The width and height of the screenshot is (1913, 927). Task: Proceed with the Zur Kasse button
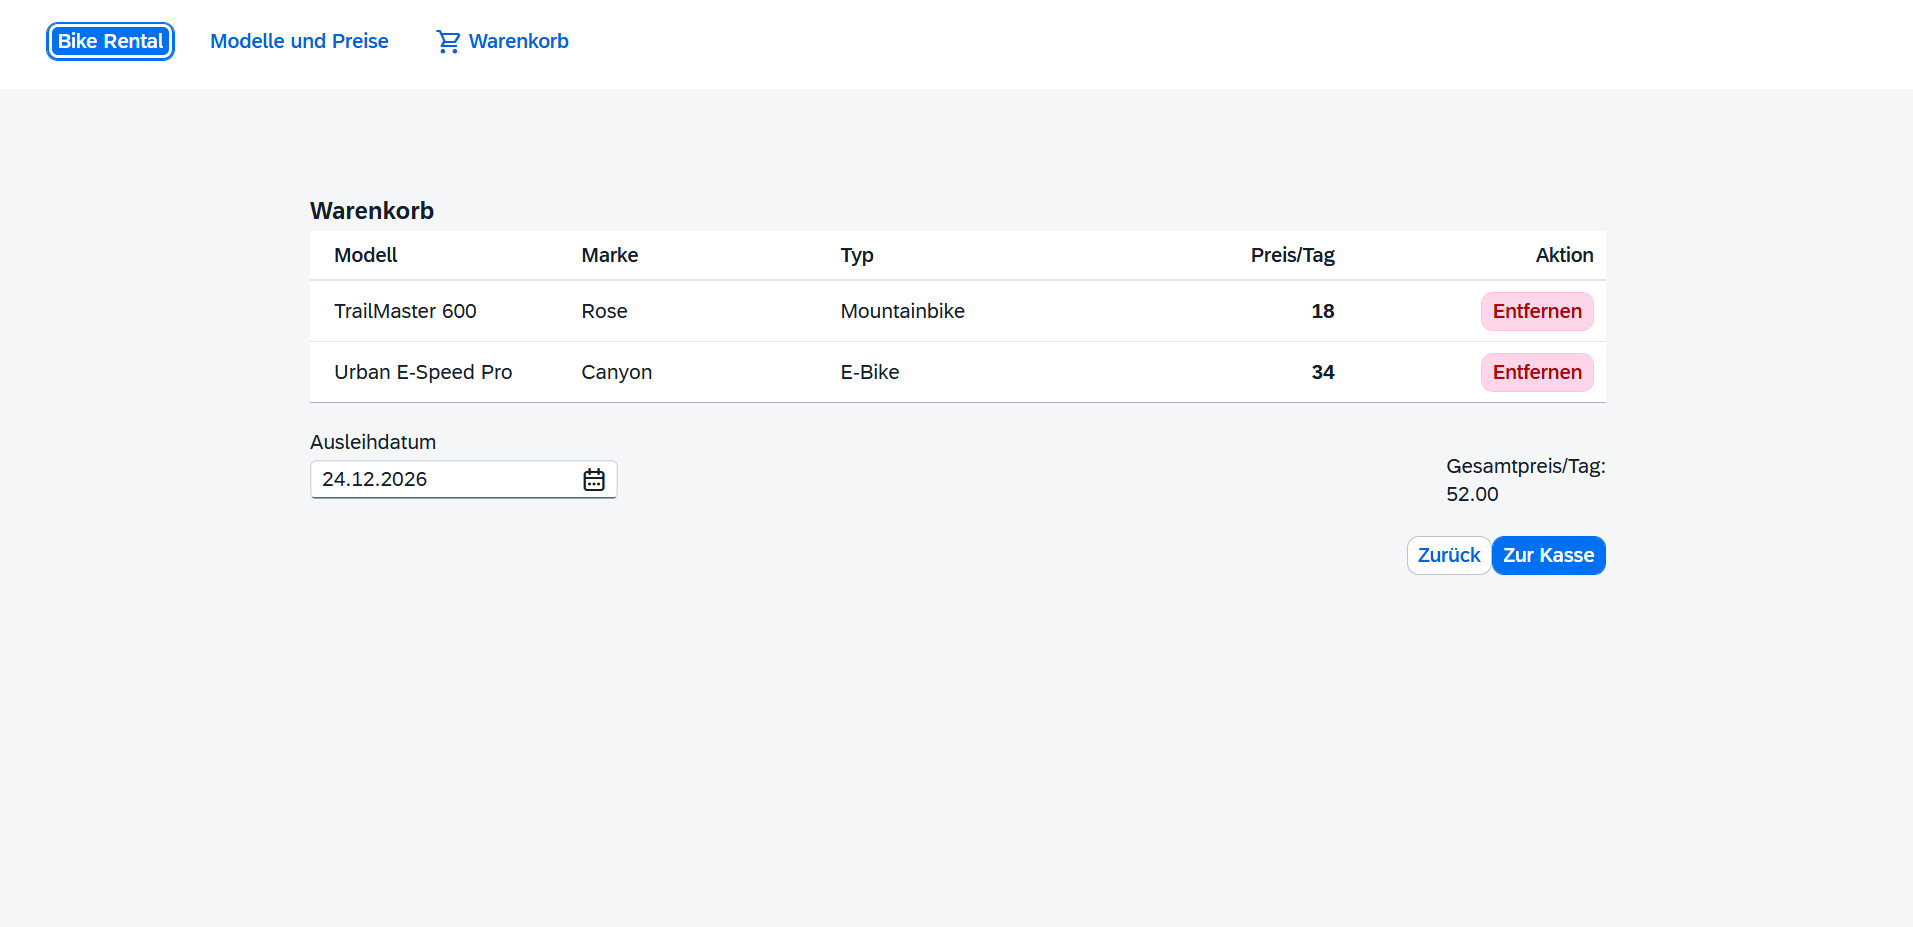tap(1547, 556)
